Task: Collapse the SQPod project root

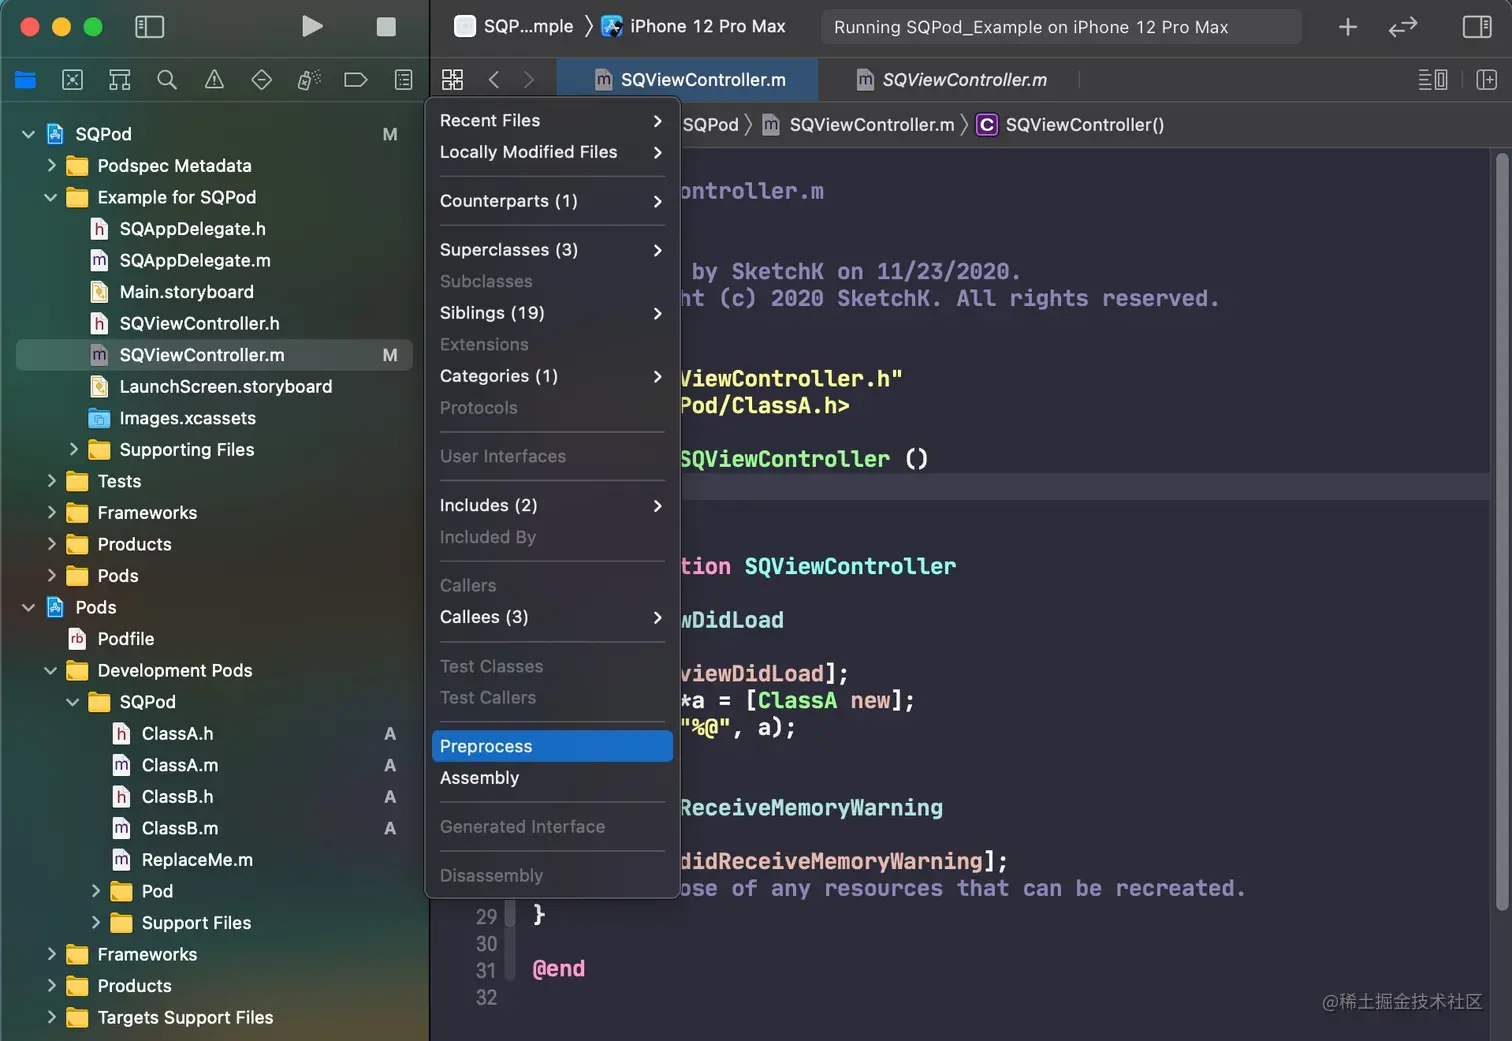Action: 28,134
